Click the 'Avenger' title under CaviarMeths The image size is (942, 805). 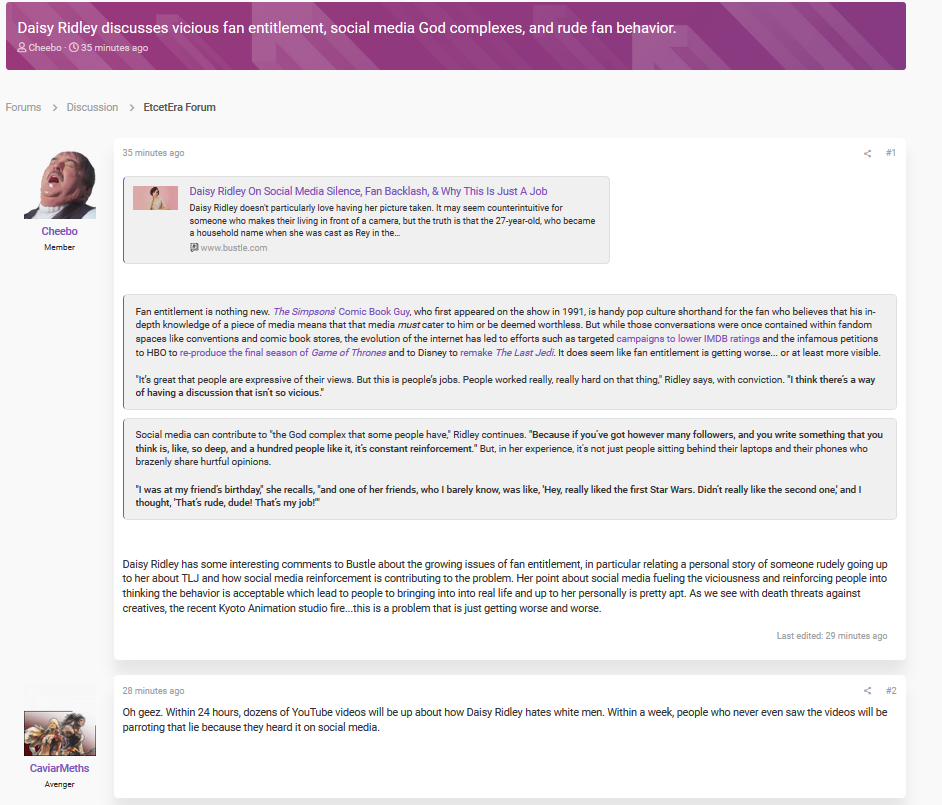(59, 784)
